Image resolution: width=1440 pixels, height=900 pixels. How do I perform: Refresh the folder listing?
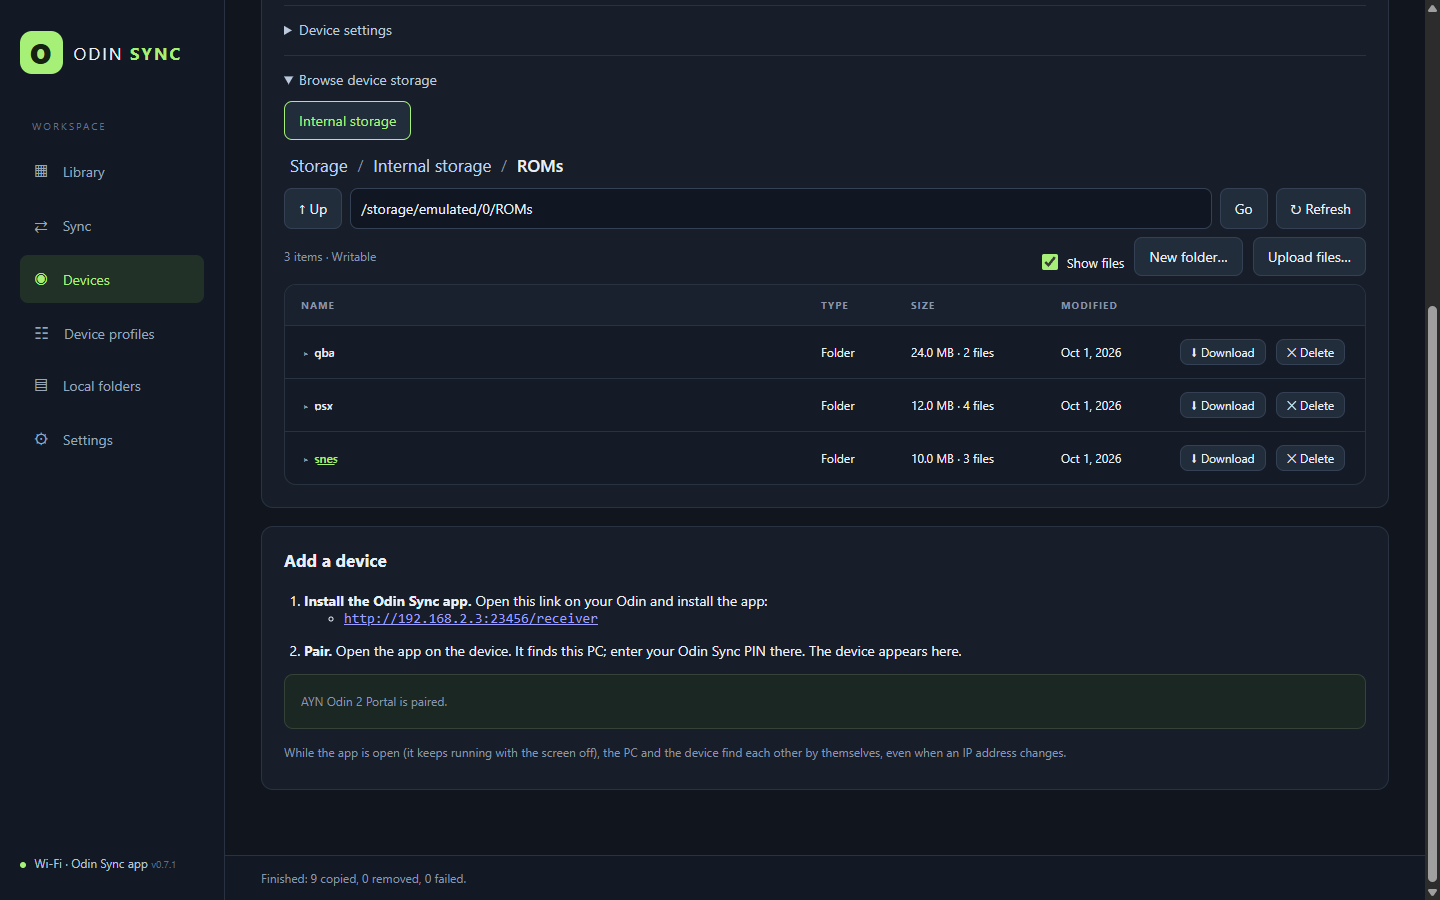[x=1321, y=209]
